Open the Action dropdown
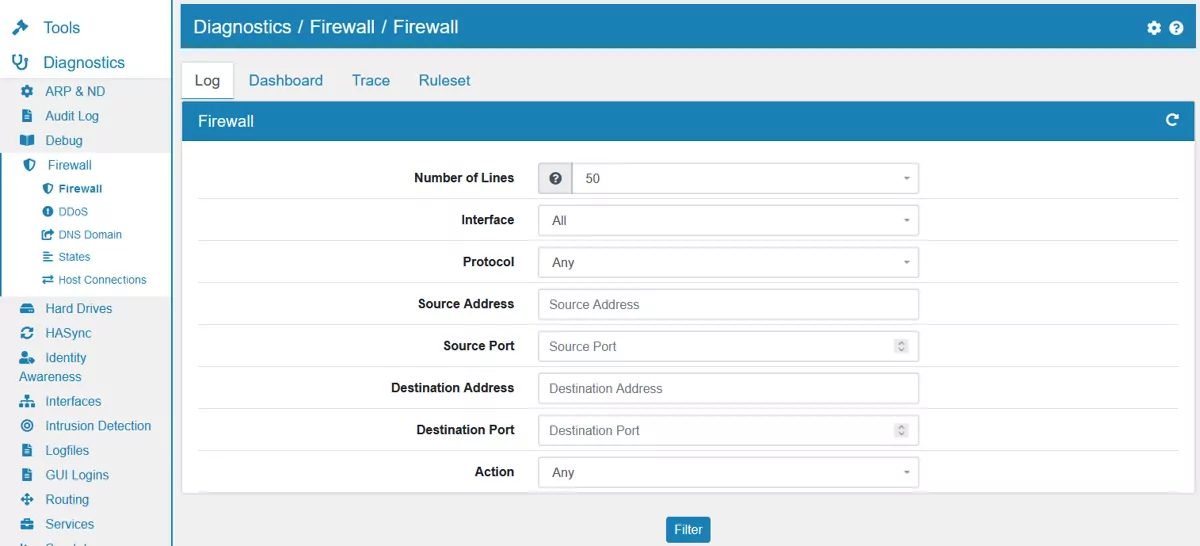The image size is (1200, 546). [x=728, y=472]
